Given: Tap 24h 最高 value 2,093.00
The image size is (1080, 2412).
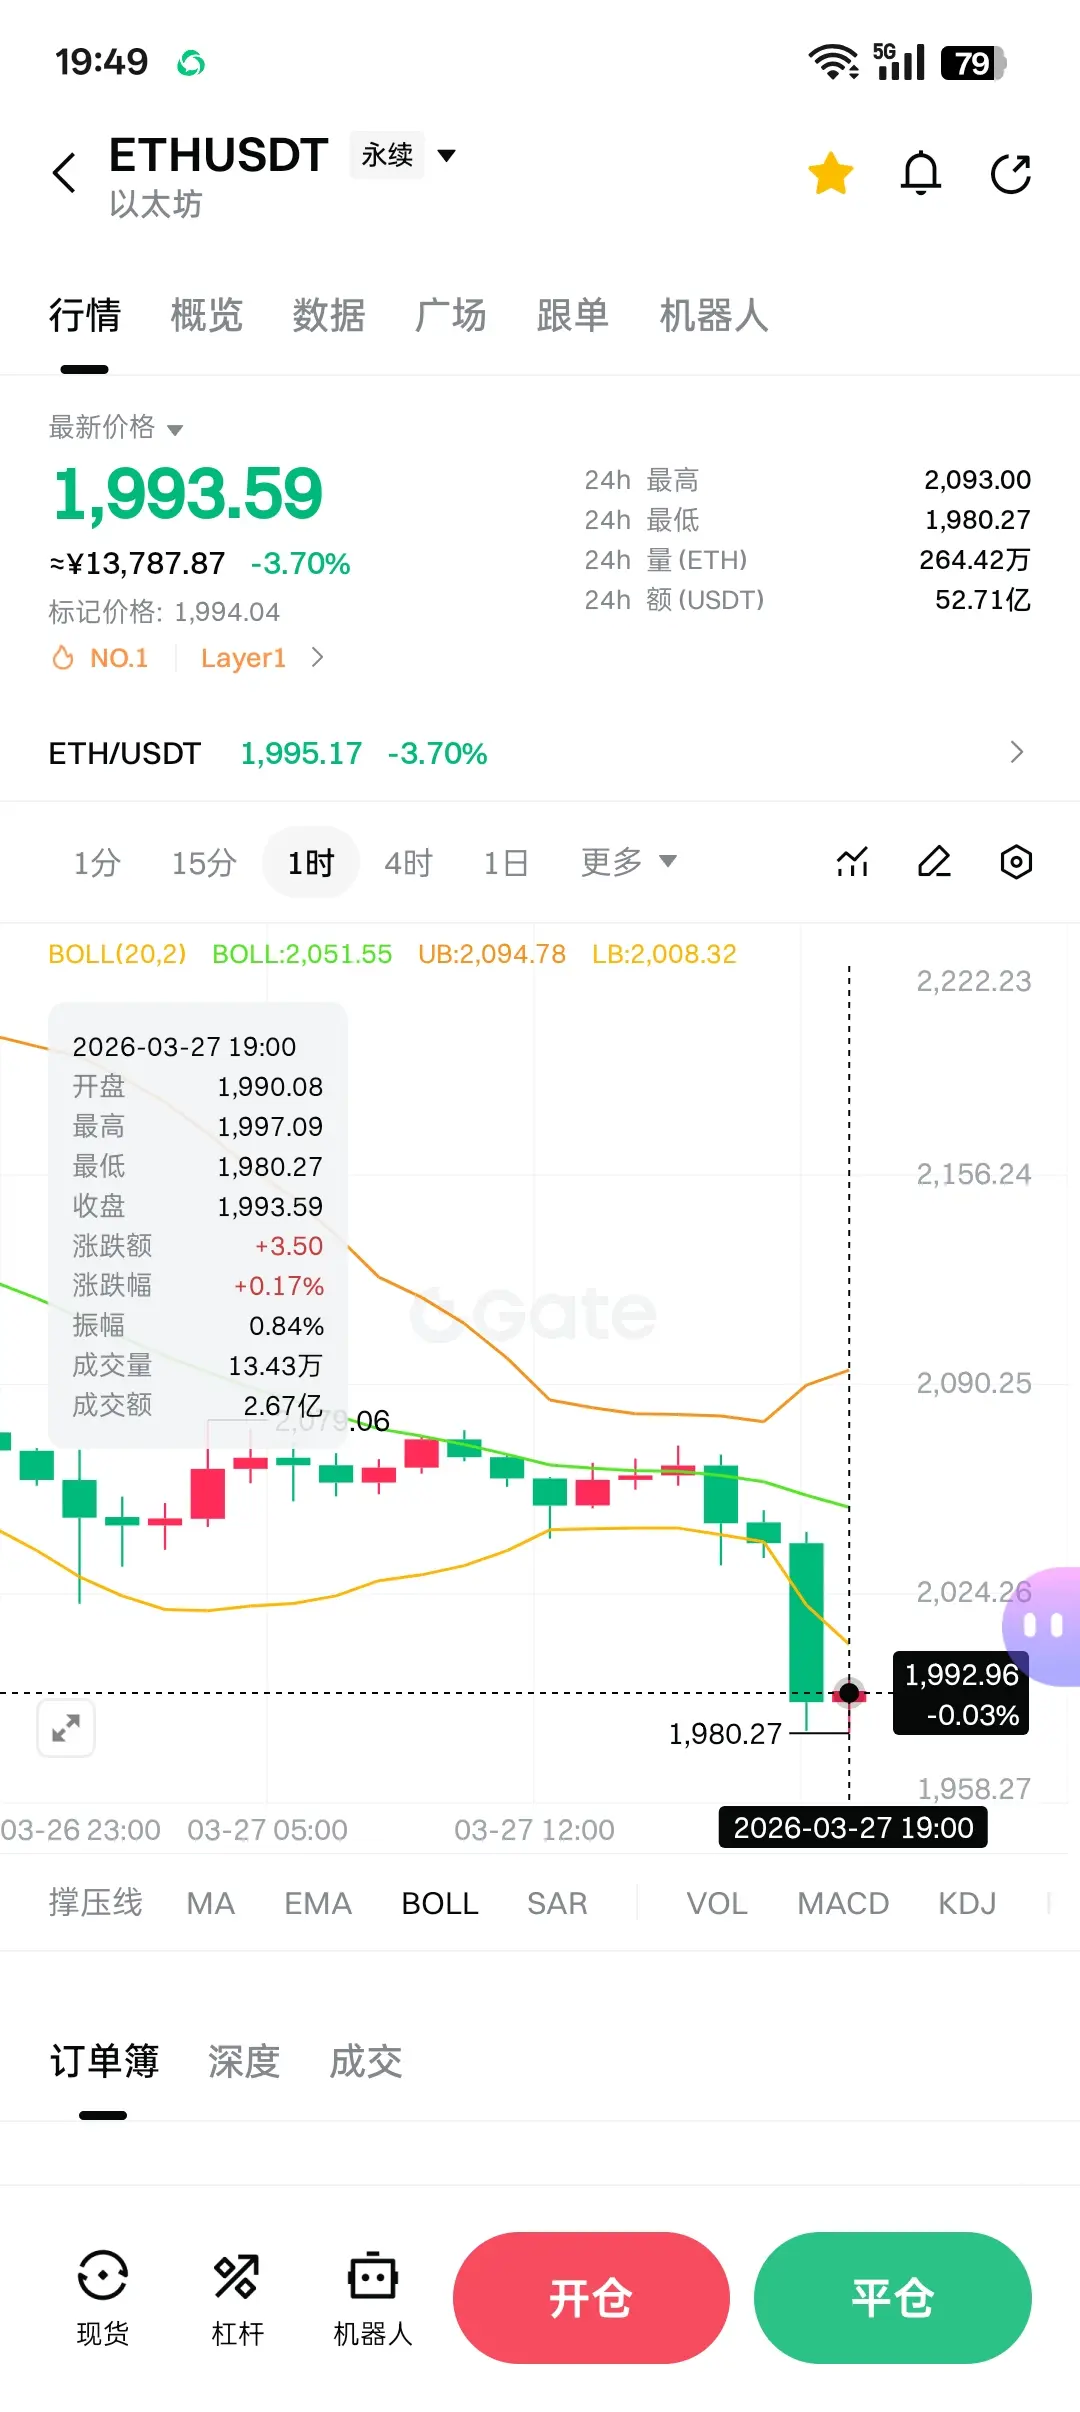Looking at the screenshot, I should pyautogui.click(x=977, y=480).
